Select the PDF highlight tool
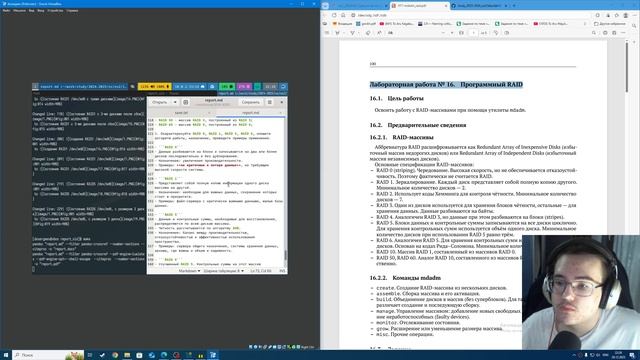The width and height of the screenshot is (640, 360). coord(337,33)
